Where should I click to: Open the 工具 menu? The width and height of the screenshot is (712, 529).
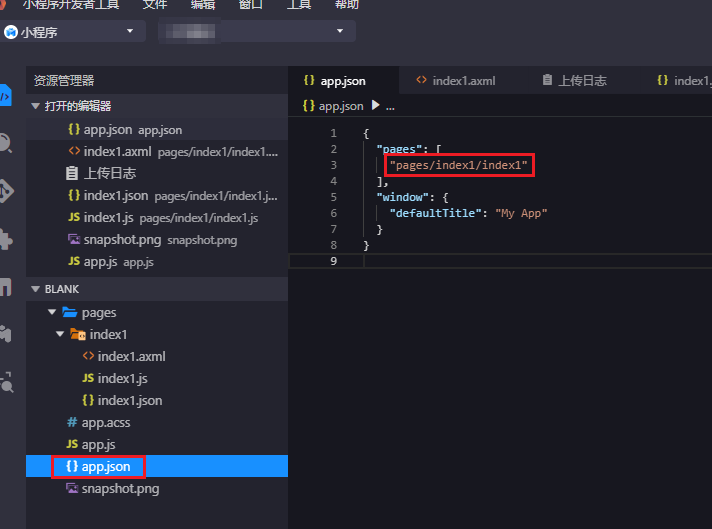pyautogui.click(x=299, y=5)
